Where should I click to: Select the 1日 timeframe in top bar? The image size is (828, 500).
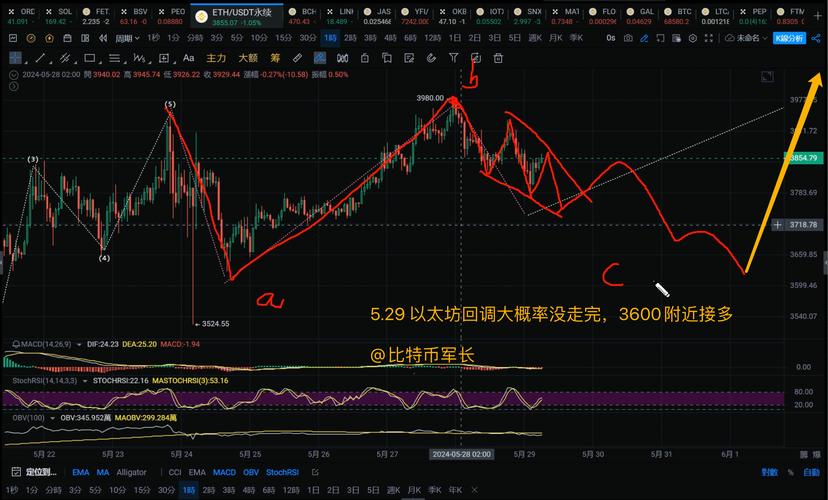click(455, 38)
